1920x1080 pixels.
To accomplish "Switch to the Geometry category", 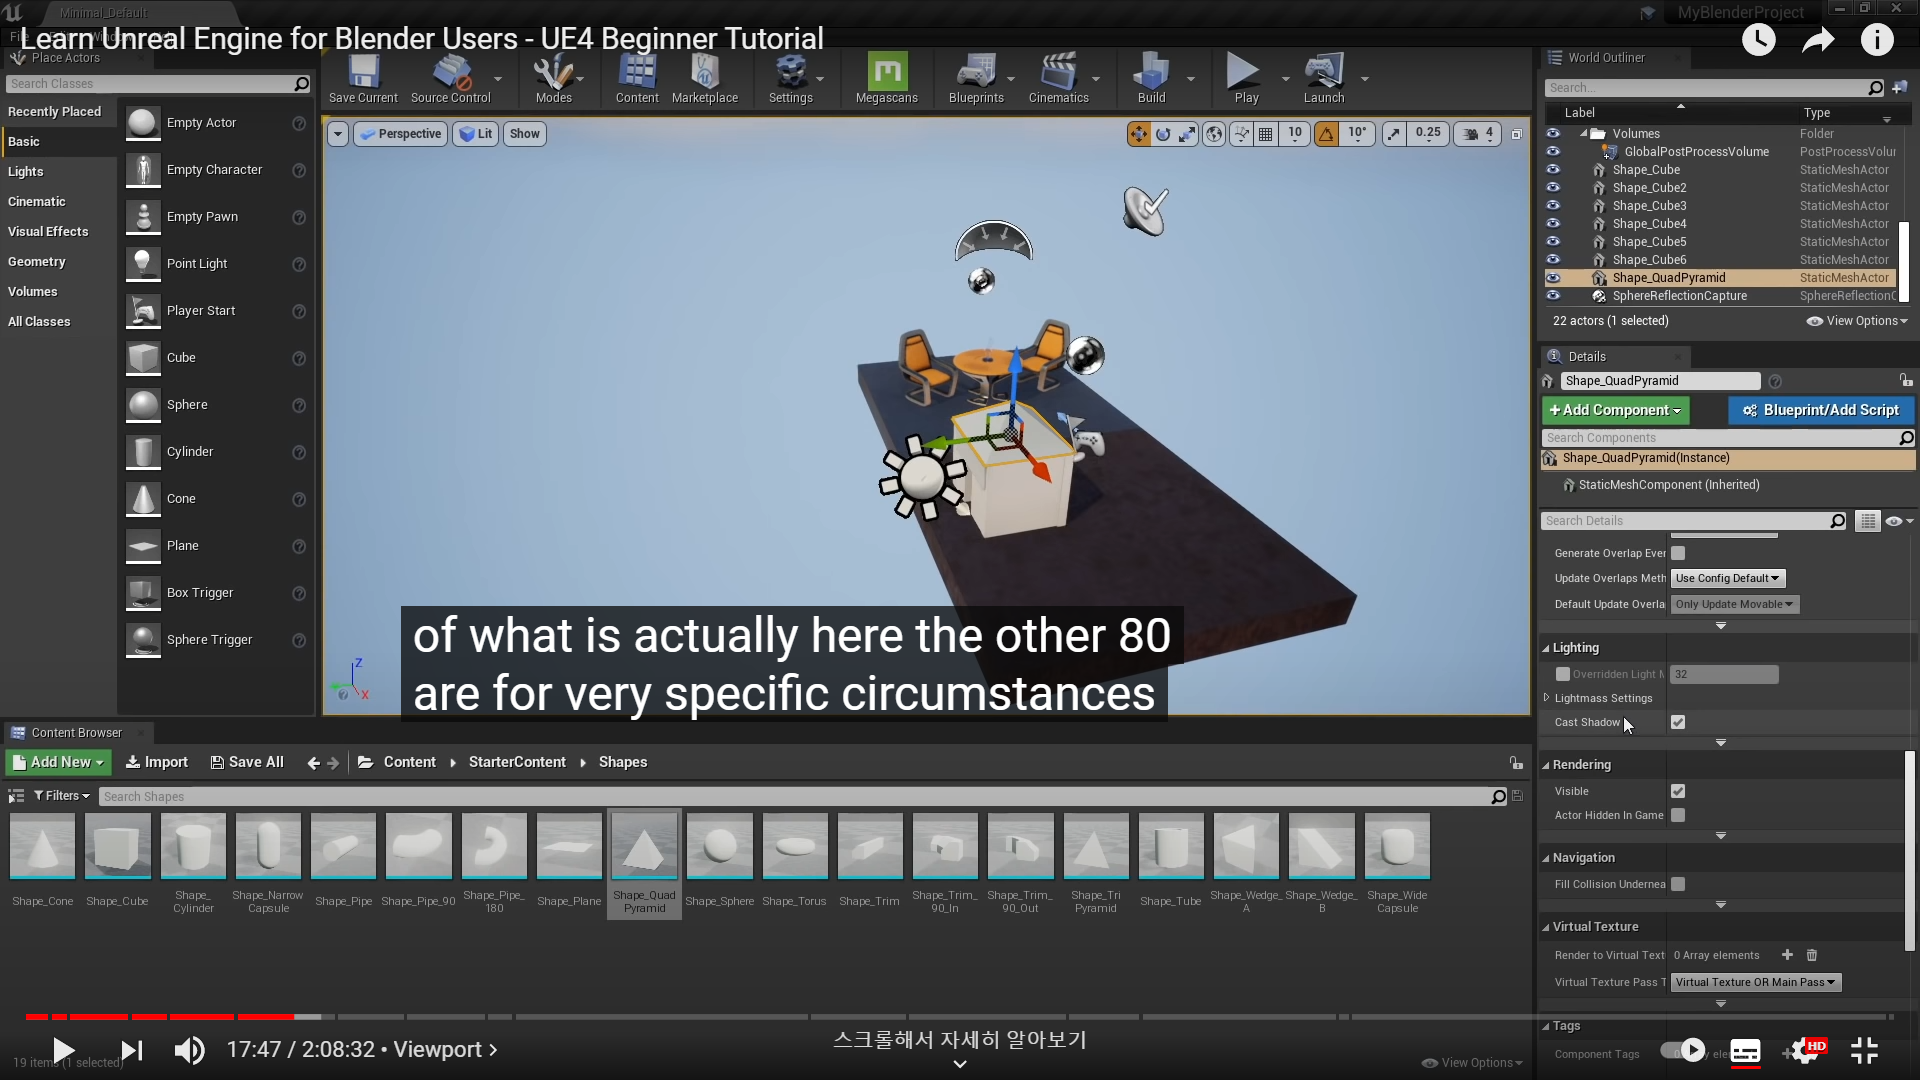I will [x=37, y=261].
